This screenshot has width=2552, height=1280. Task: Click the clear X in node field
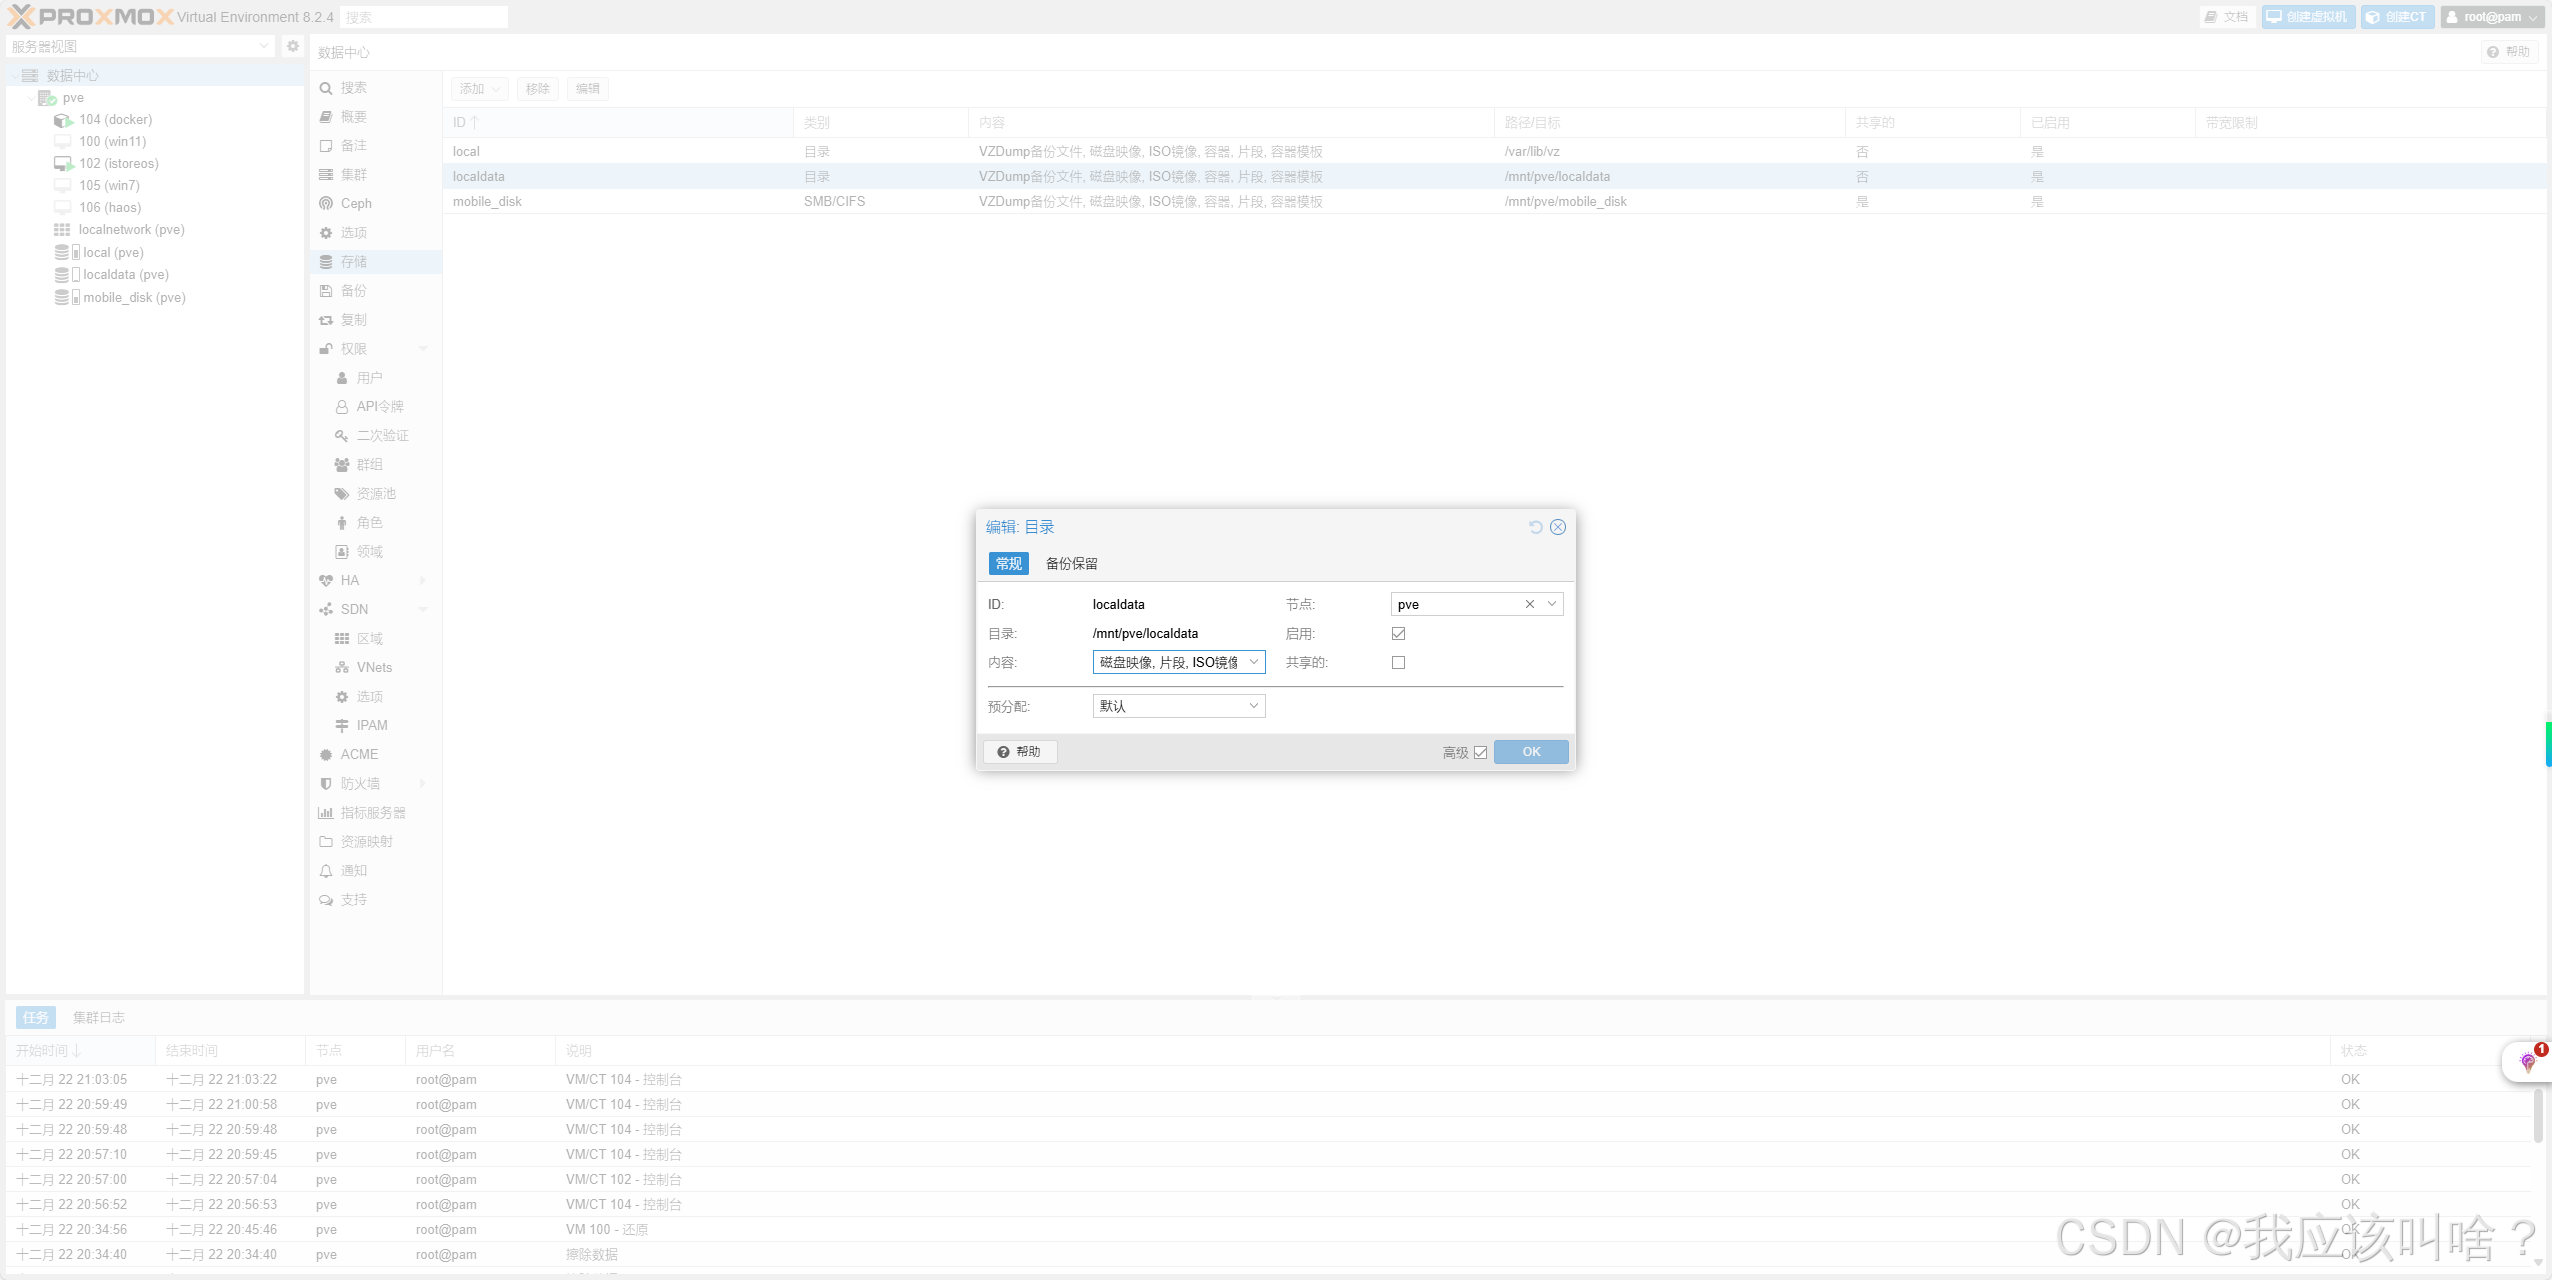(1529, 604)
